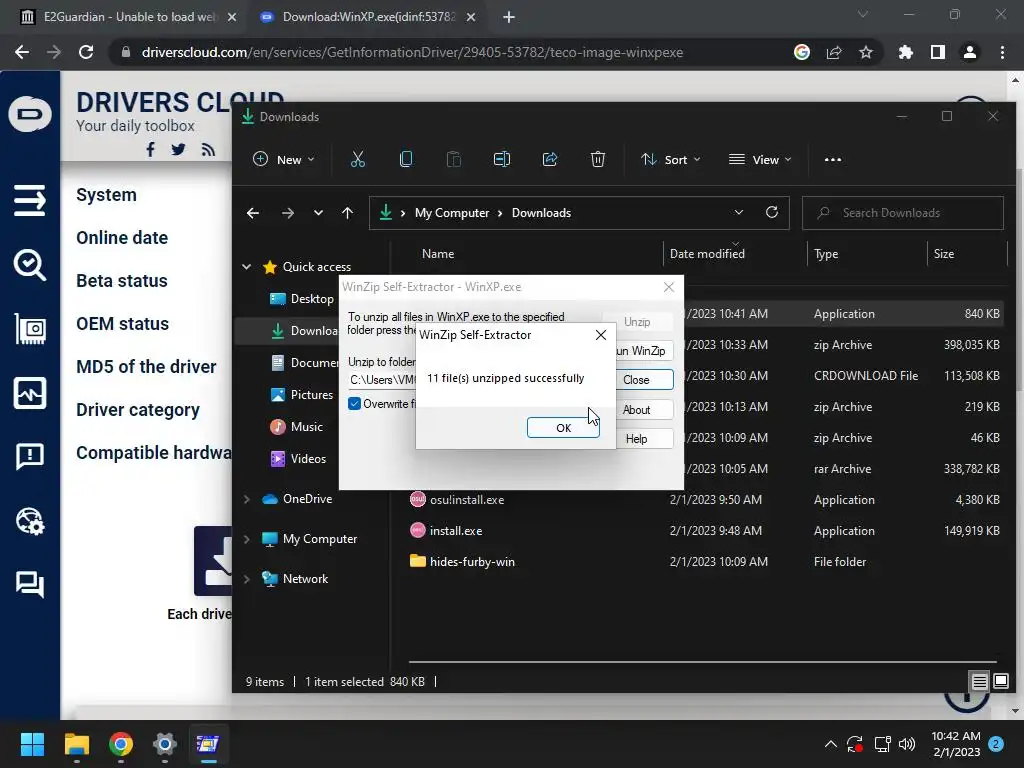Open the Chrome profile icon
The height and width of the screenshot is (768, 1024).
(x=970, y=52)
